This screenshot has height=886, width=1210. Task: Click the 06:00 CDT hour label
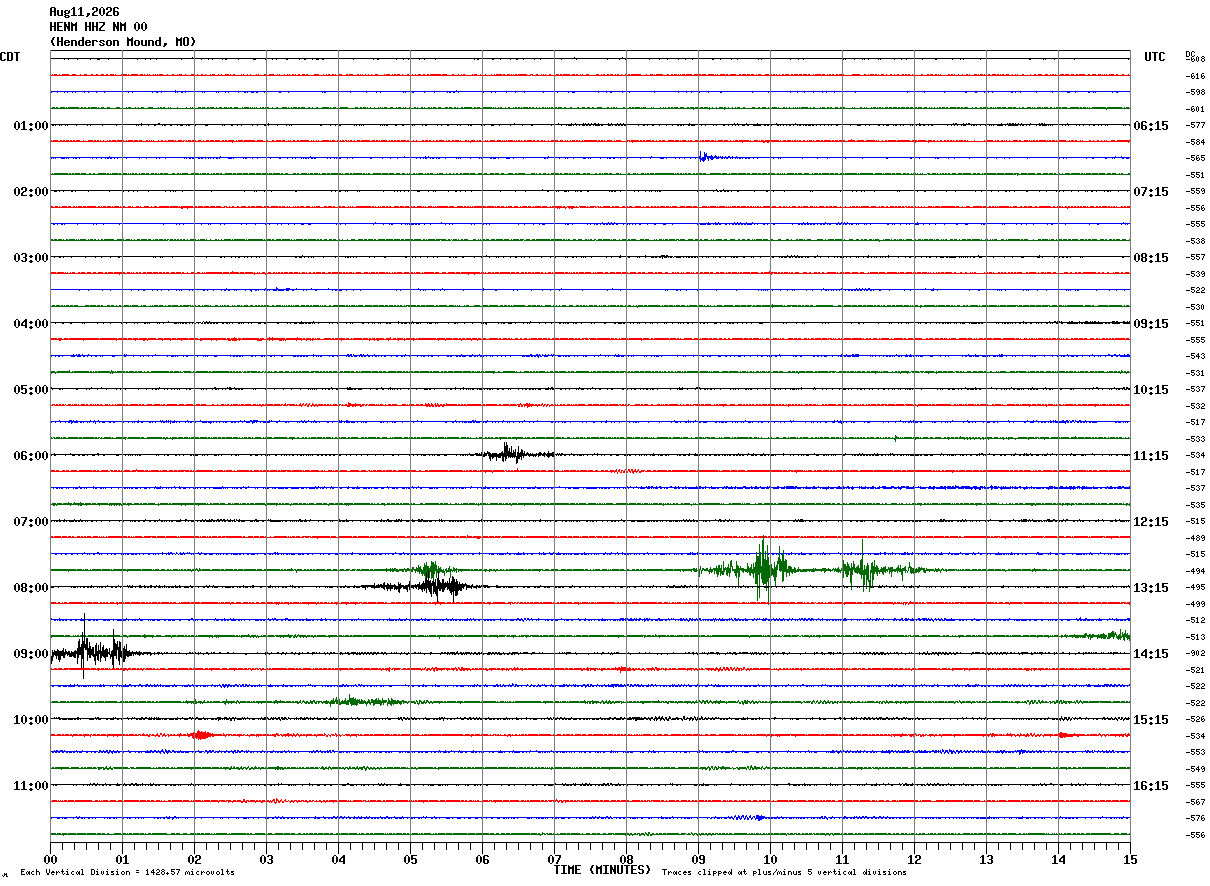pyautogui.click(x=31, y=456)
